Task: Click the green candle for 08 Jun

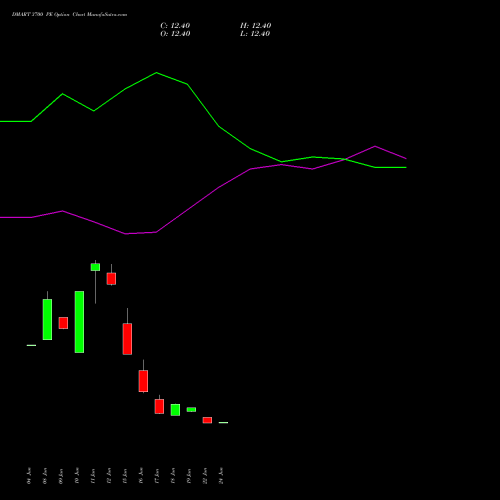Action: click(x=47, y=319)
